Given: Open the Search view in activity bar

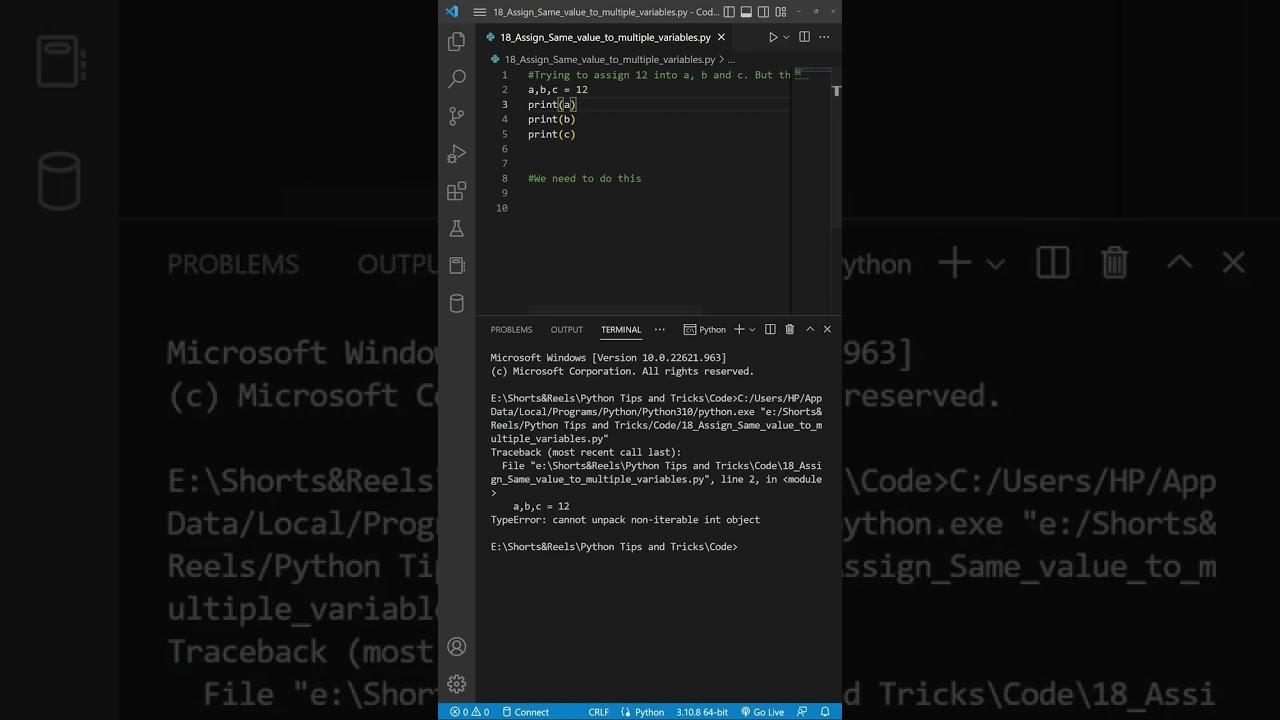Looking at the screenshot, I should [x=457, y=78].
